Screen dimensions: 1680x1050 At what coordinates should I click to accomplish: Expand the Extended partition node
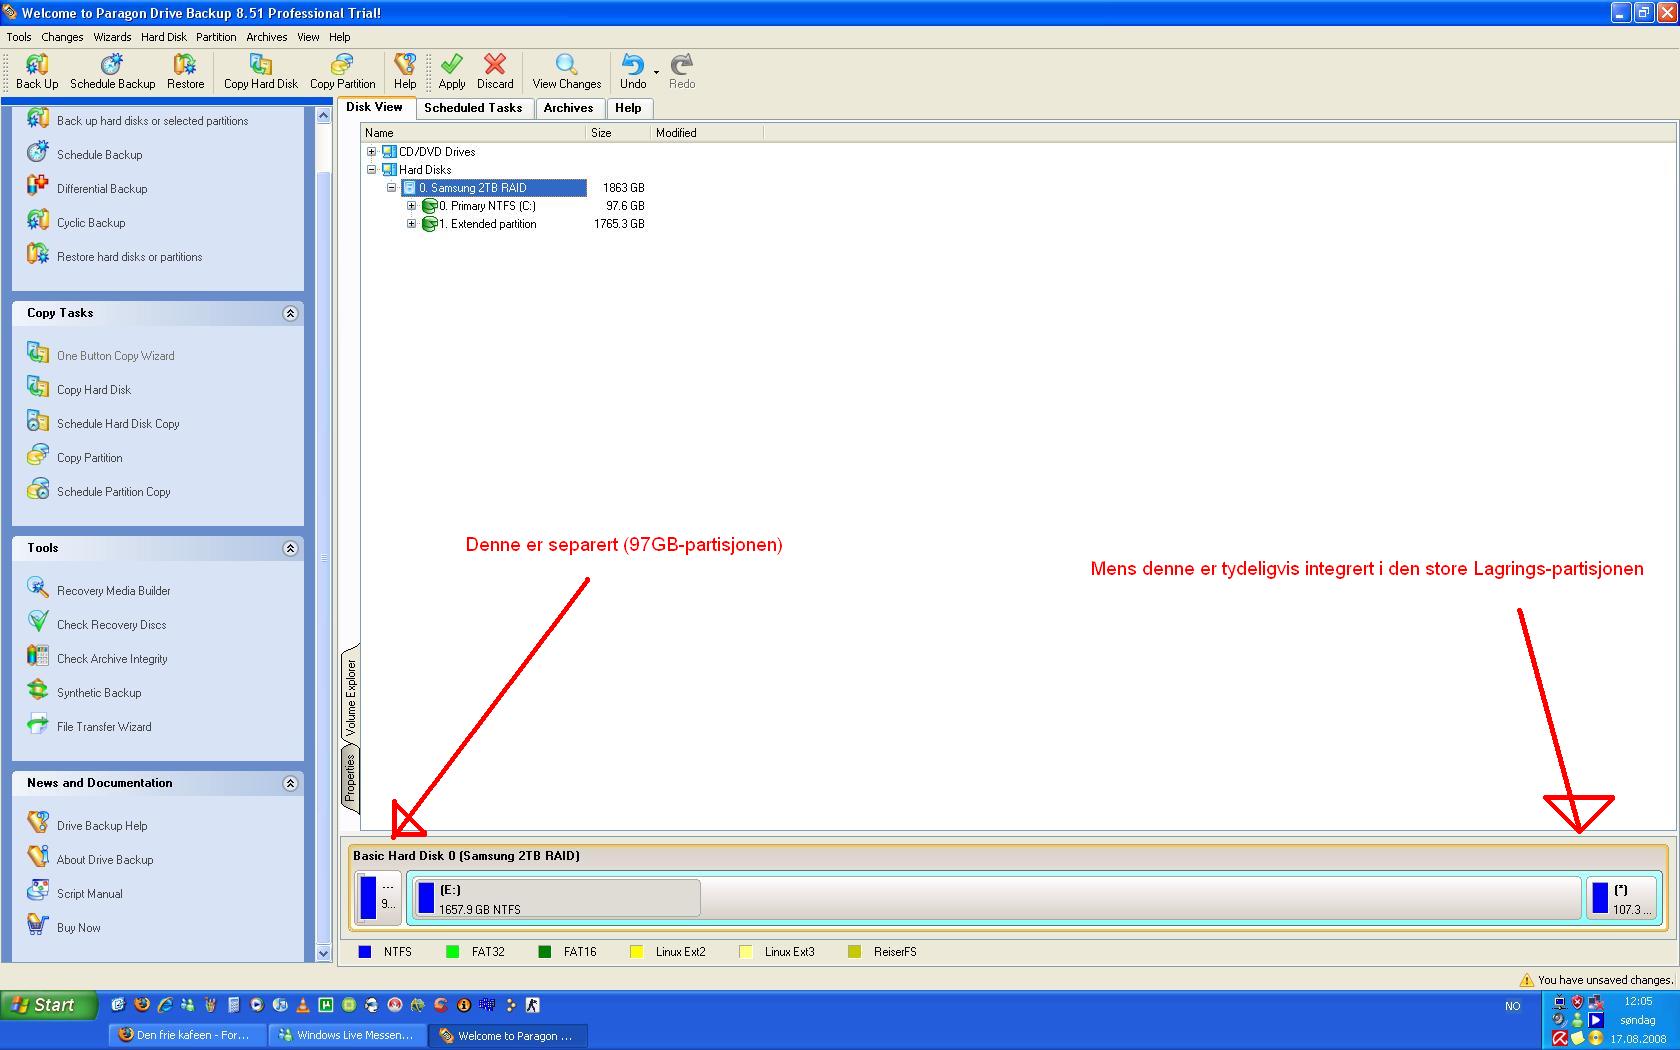(x=411, y=224)
